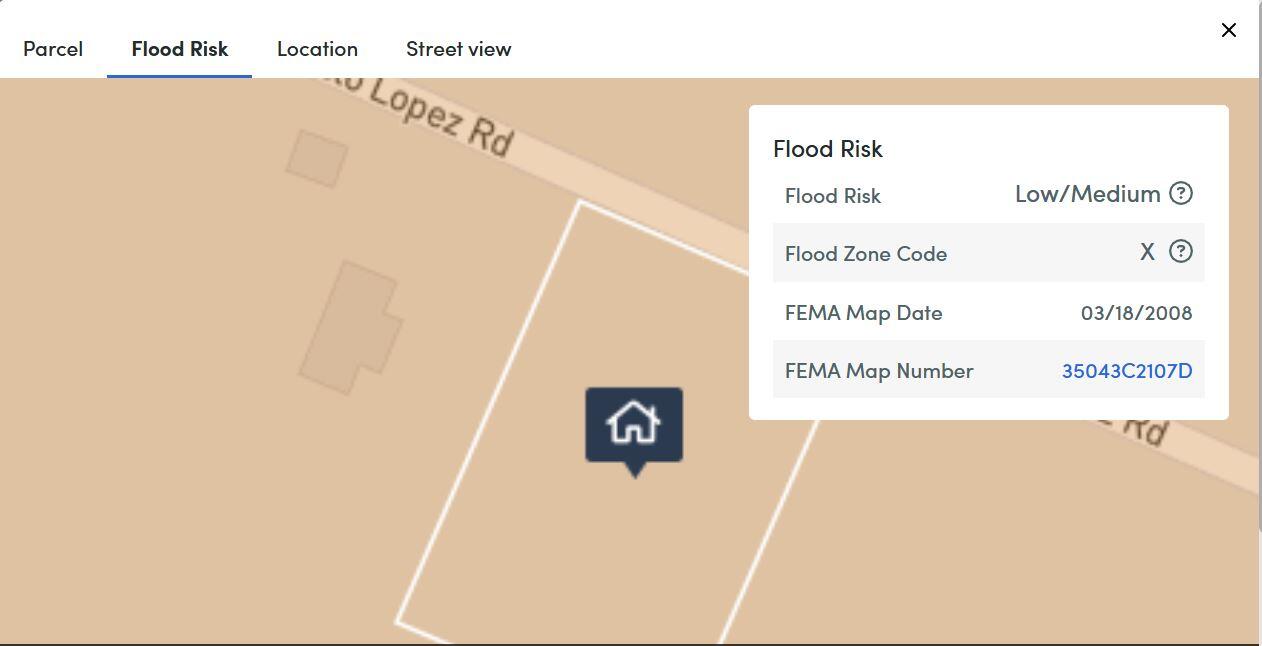Click the Flood Zone Code value X

coord(1147,252)
